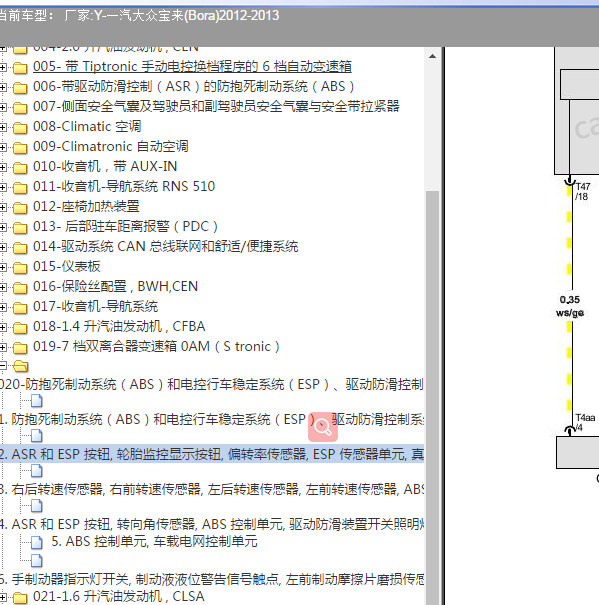Click folder icon of 006 ABS entry
The height and width of the screenshot is (605, 599).
click(20, 88)
